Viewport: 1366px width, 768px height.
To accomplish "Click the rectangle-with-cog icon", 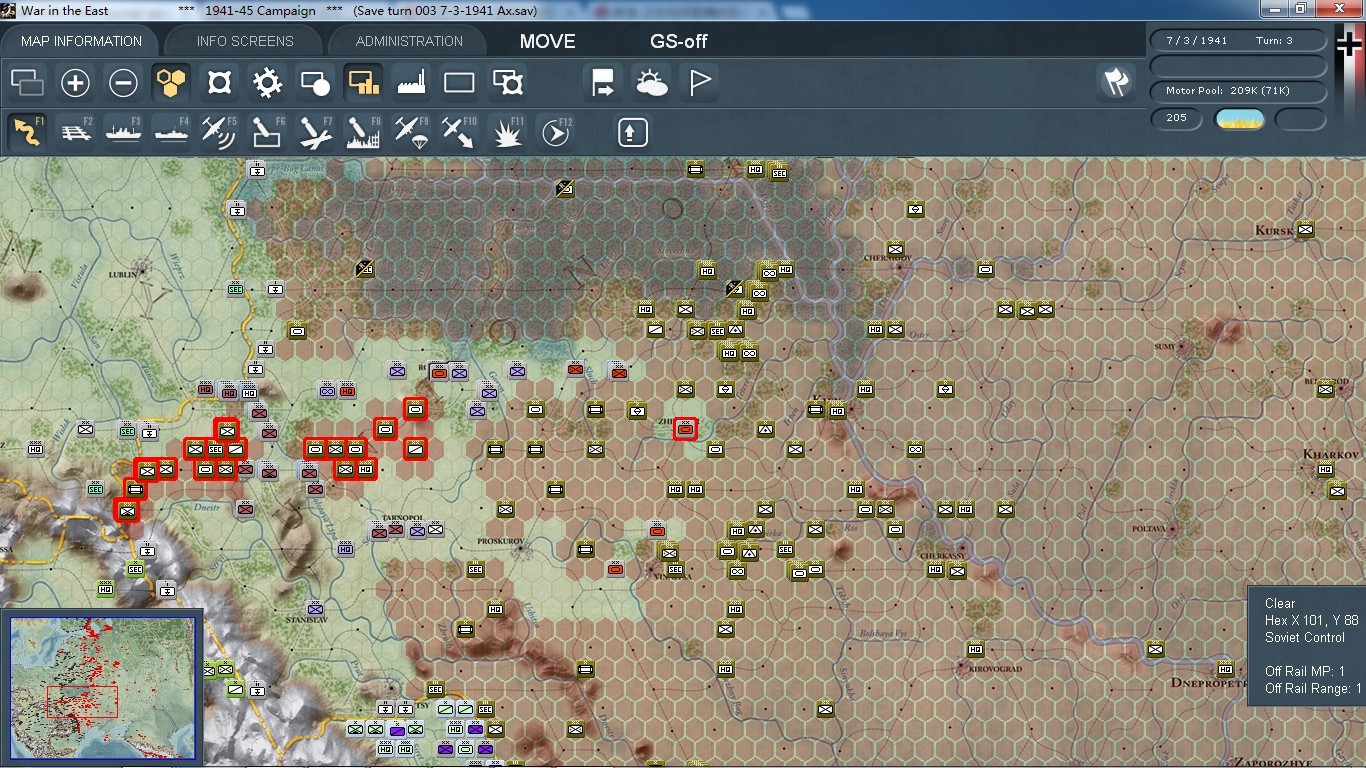I will point(508,83).
